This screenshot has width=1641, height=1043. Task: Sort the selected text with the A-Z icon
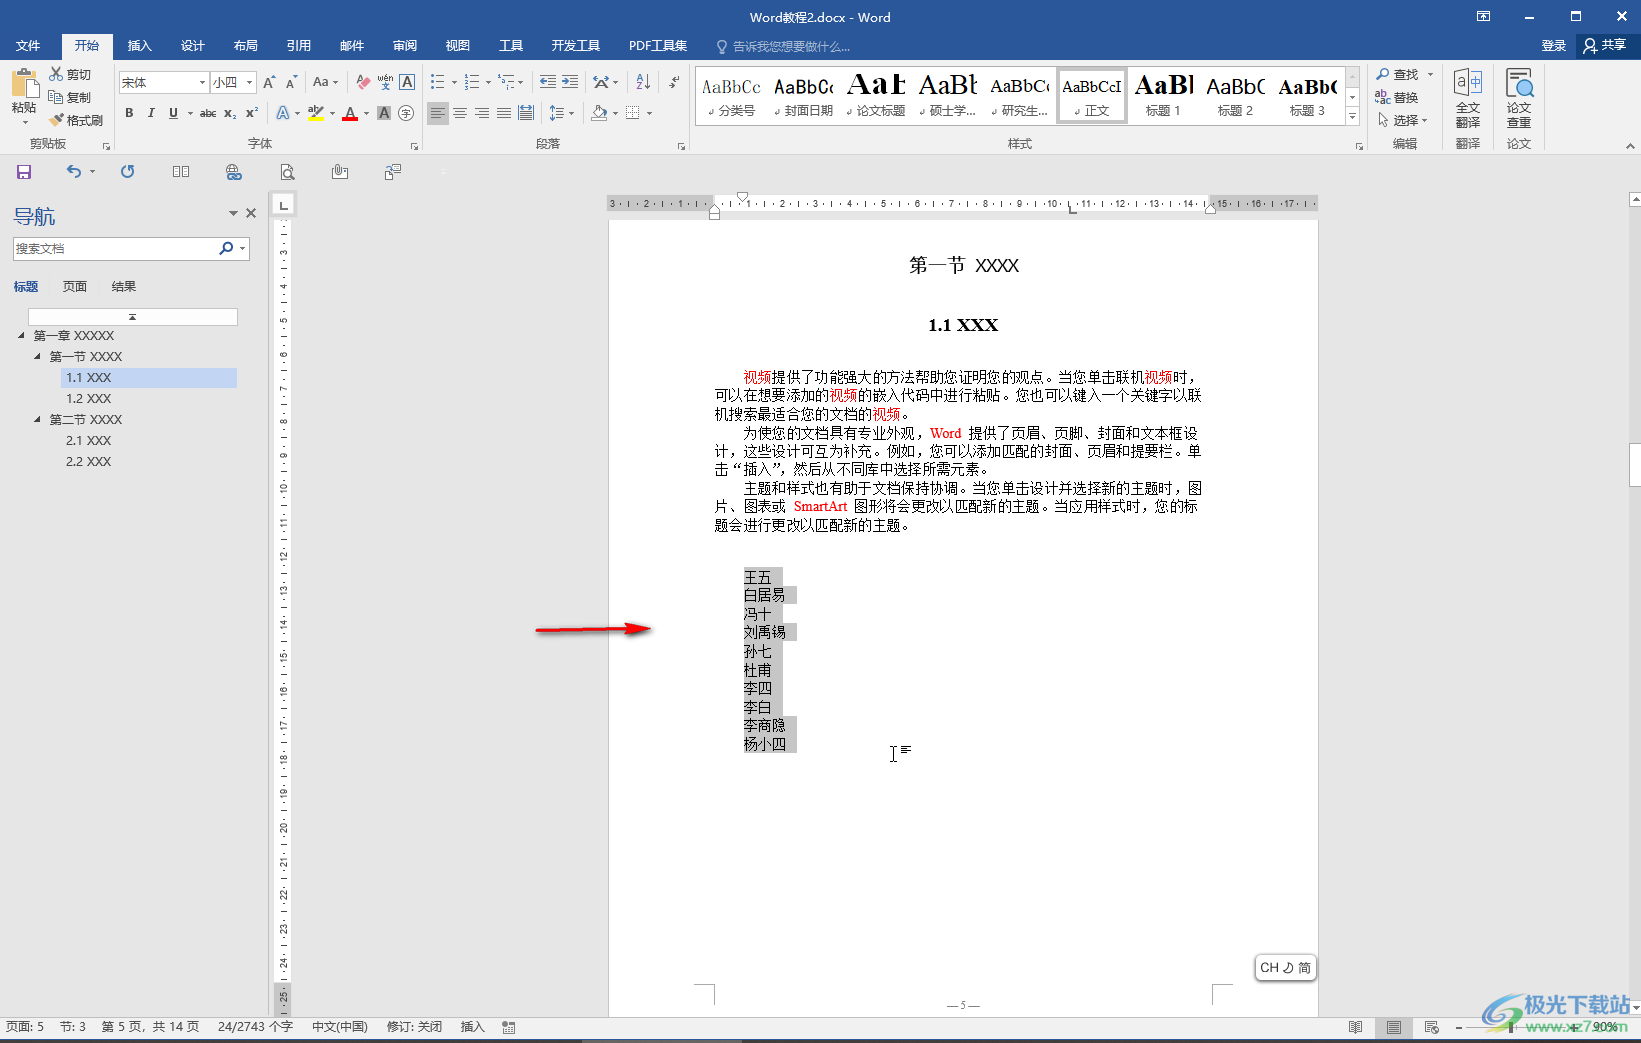[x=643, y=82]
